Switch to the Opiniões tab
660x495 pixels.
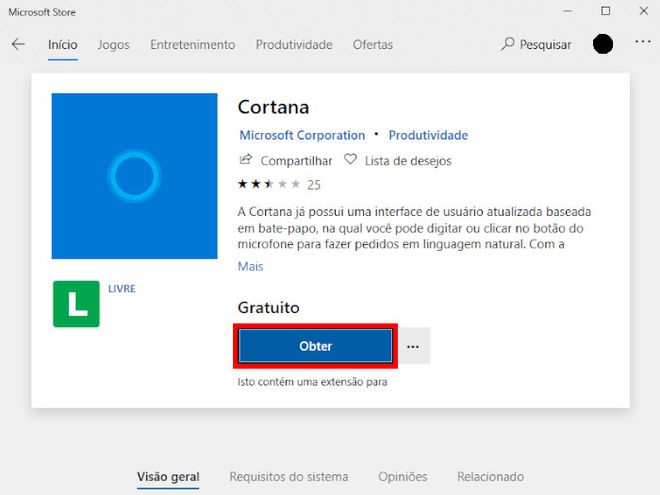[403, 477]
